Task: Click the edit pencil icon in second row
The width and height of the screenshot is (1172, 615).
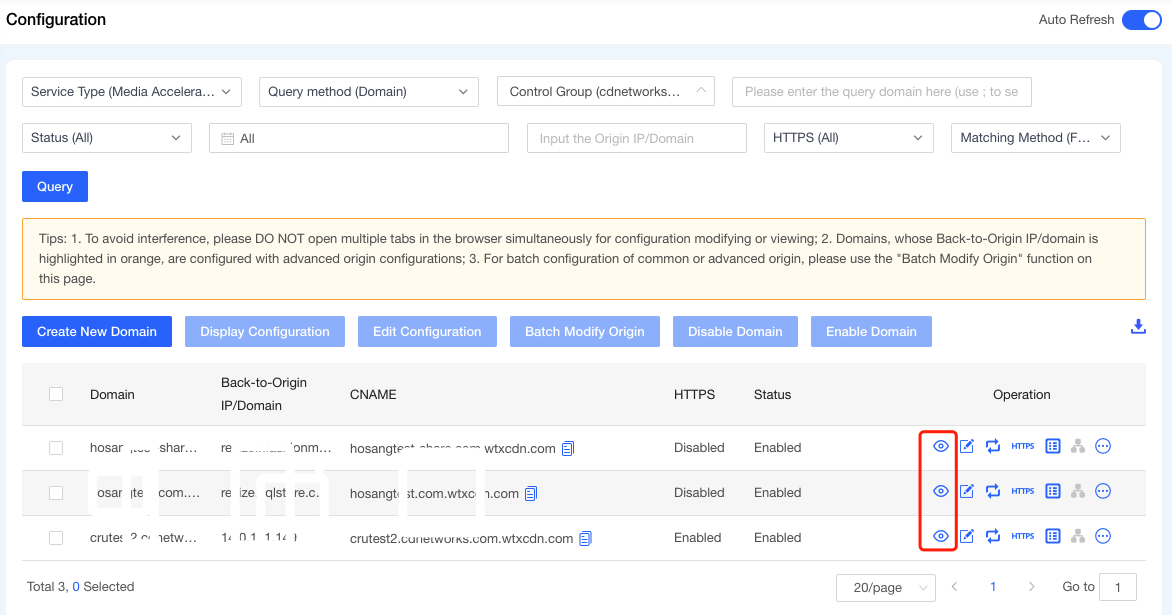Action: click(x=967, y=492)
